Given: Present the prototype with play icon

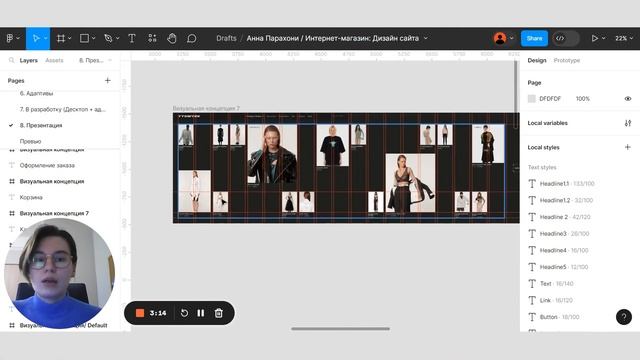Looking at the screenshot, I should 595,38.
